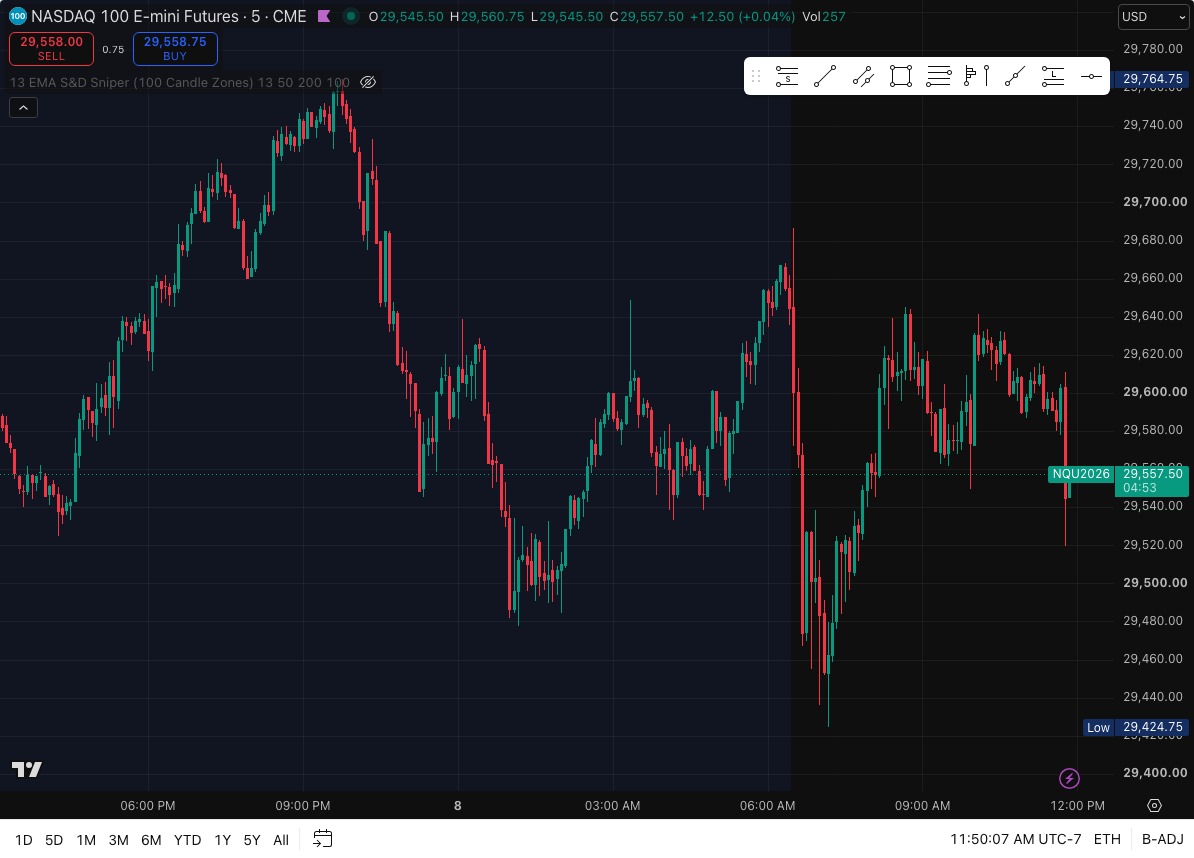1194x858 pixels.
Task: Select the short position tool
Action: (x=787, y=76)
